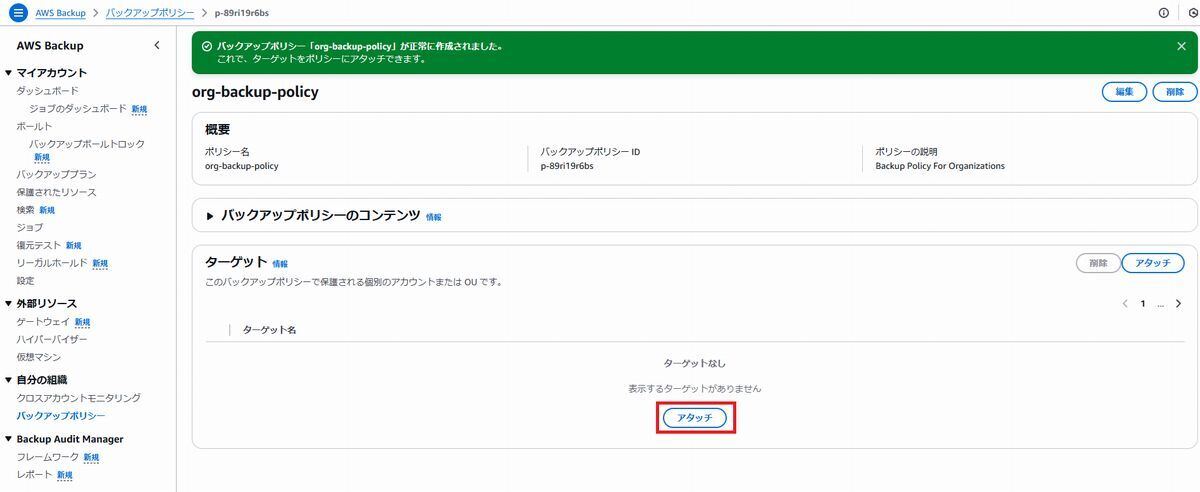1200x492 pixels.
Task: Open 検索 in sidebar
Action: click(25, 210)
